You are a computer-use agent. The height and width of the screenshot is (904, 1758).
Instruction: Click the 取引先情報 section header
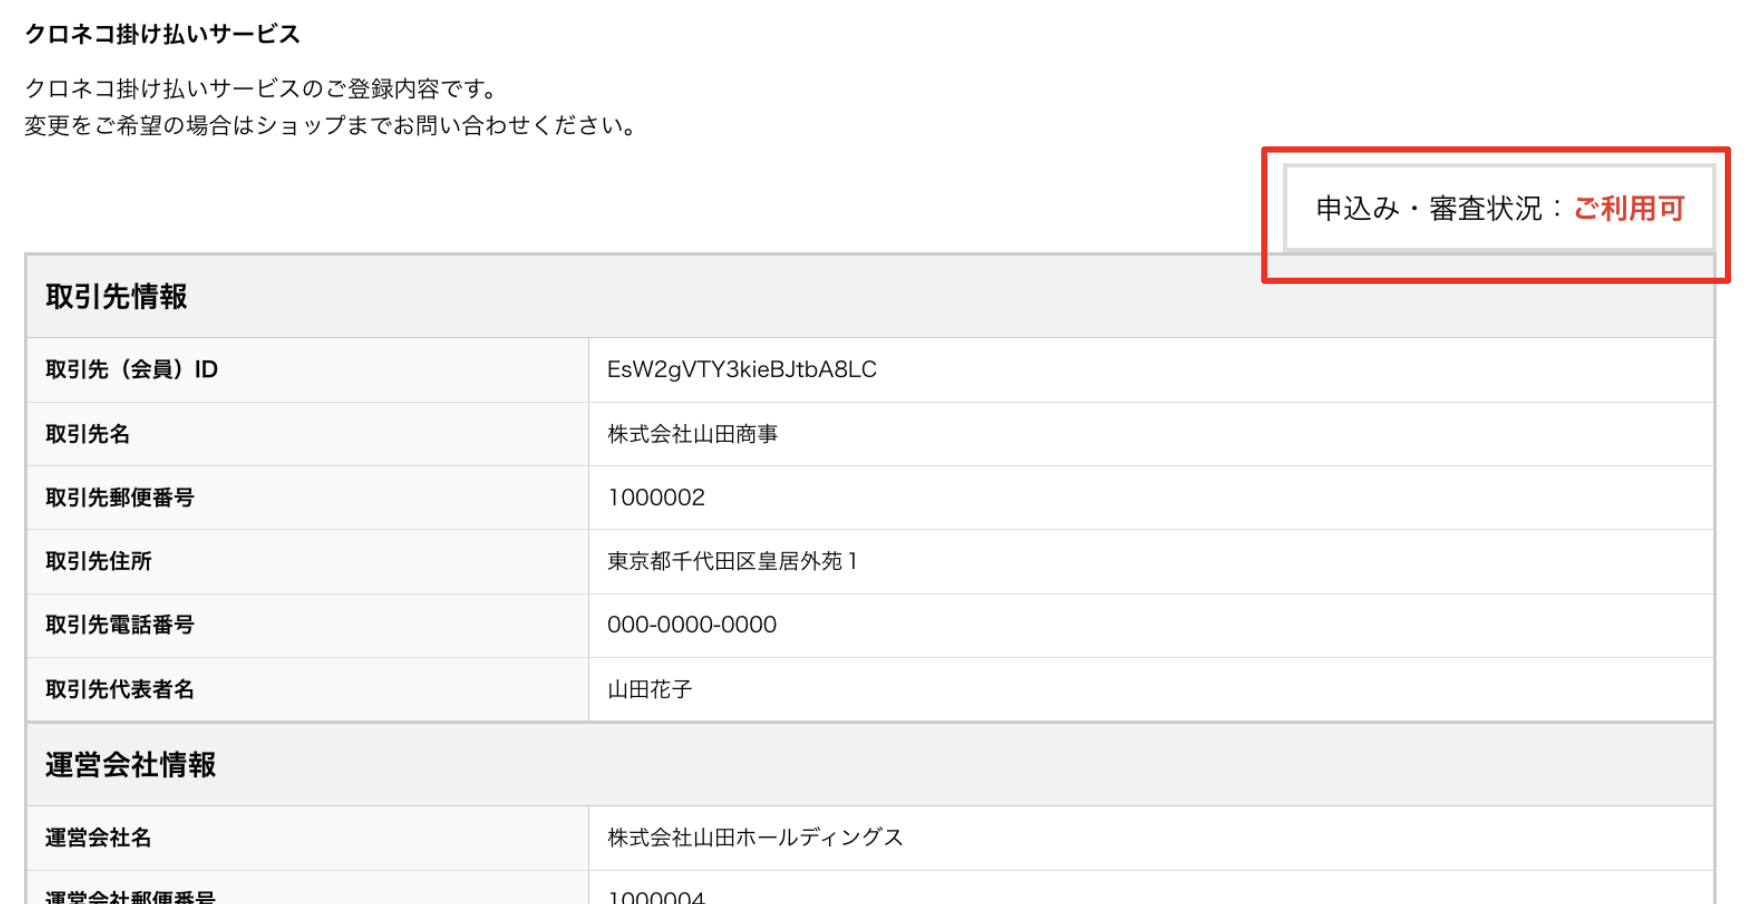point(116,297)
